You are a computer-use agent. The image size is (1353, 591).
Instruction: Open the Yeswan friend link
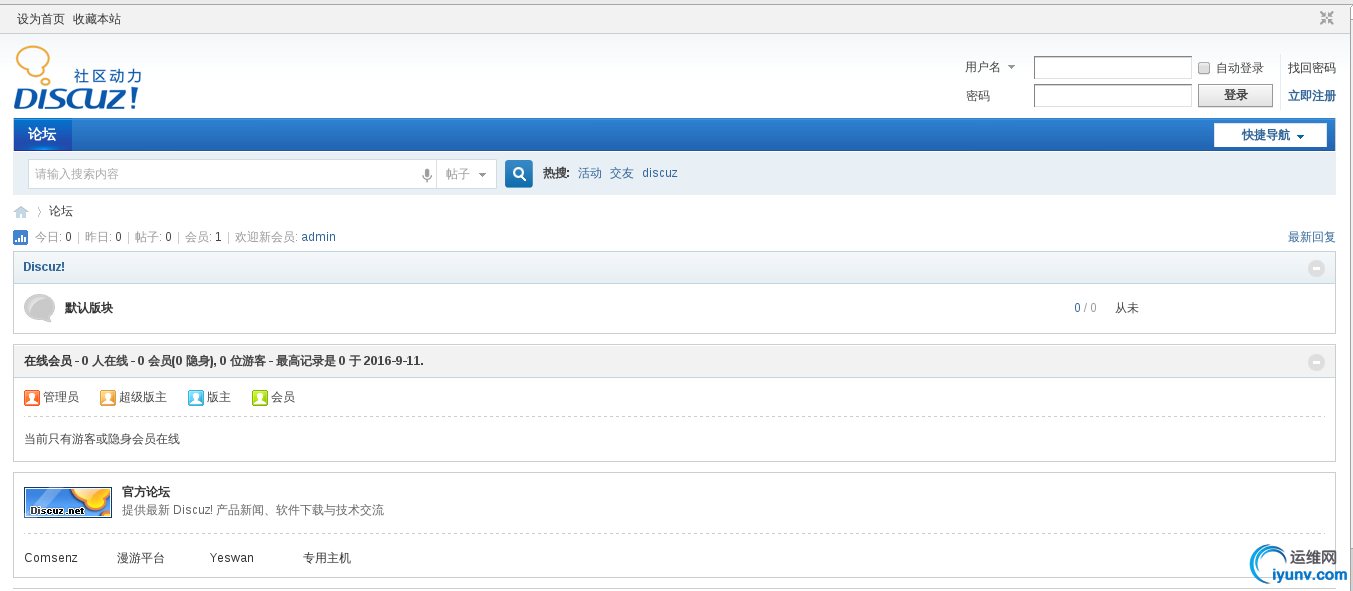coord(232,558)
